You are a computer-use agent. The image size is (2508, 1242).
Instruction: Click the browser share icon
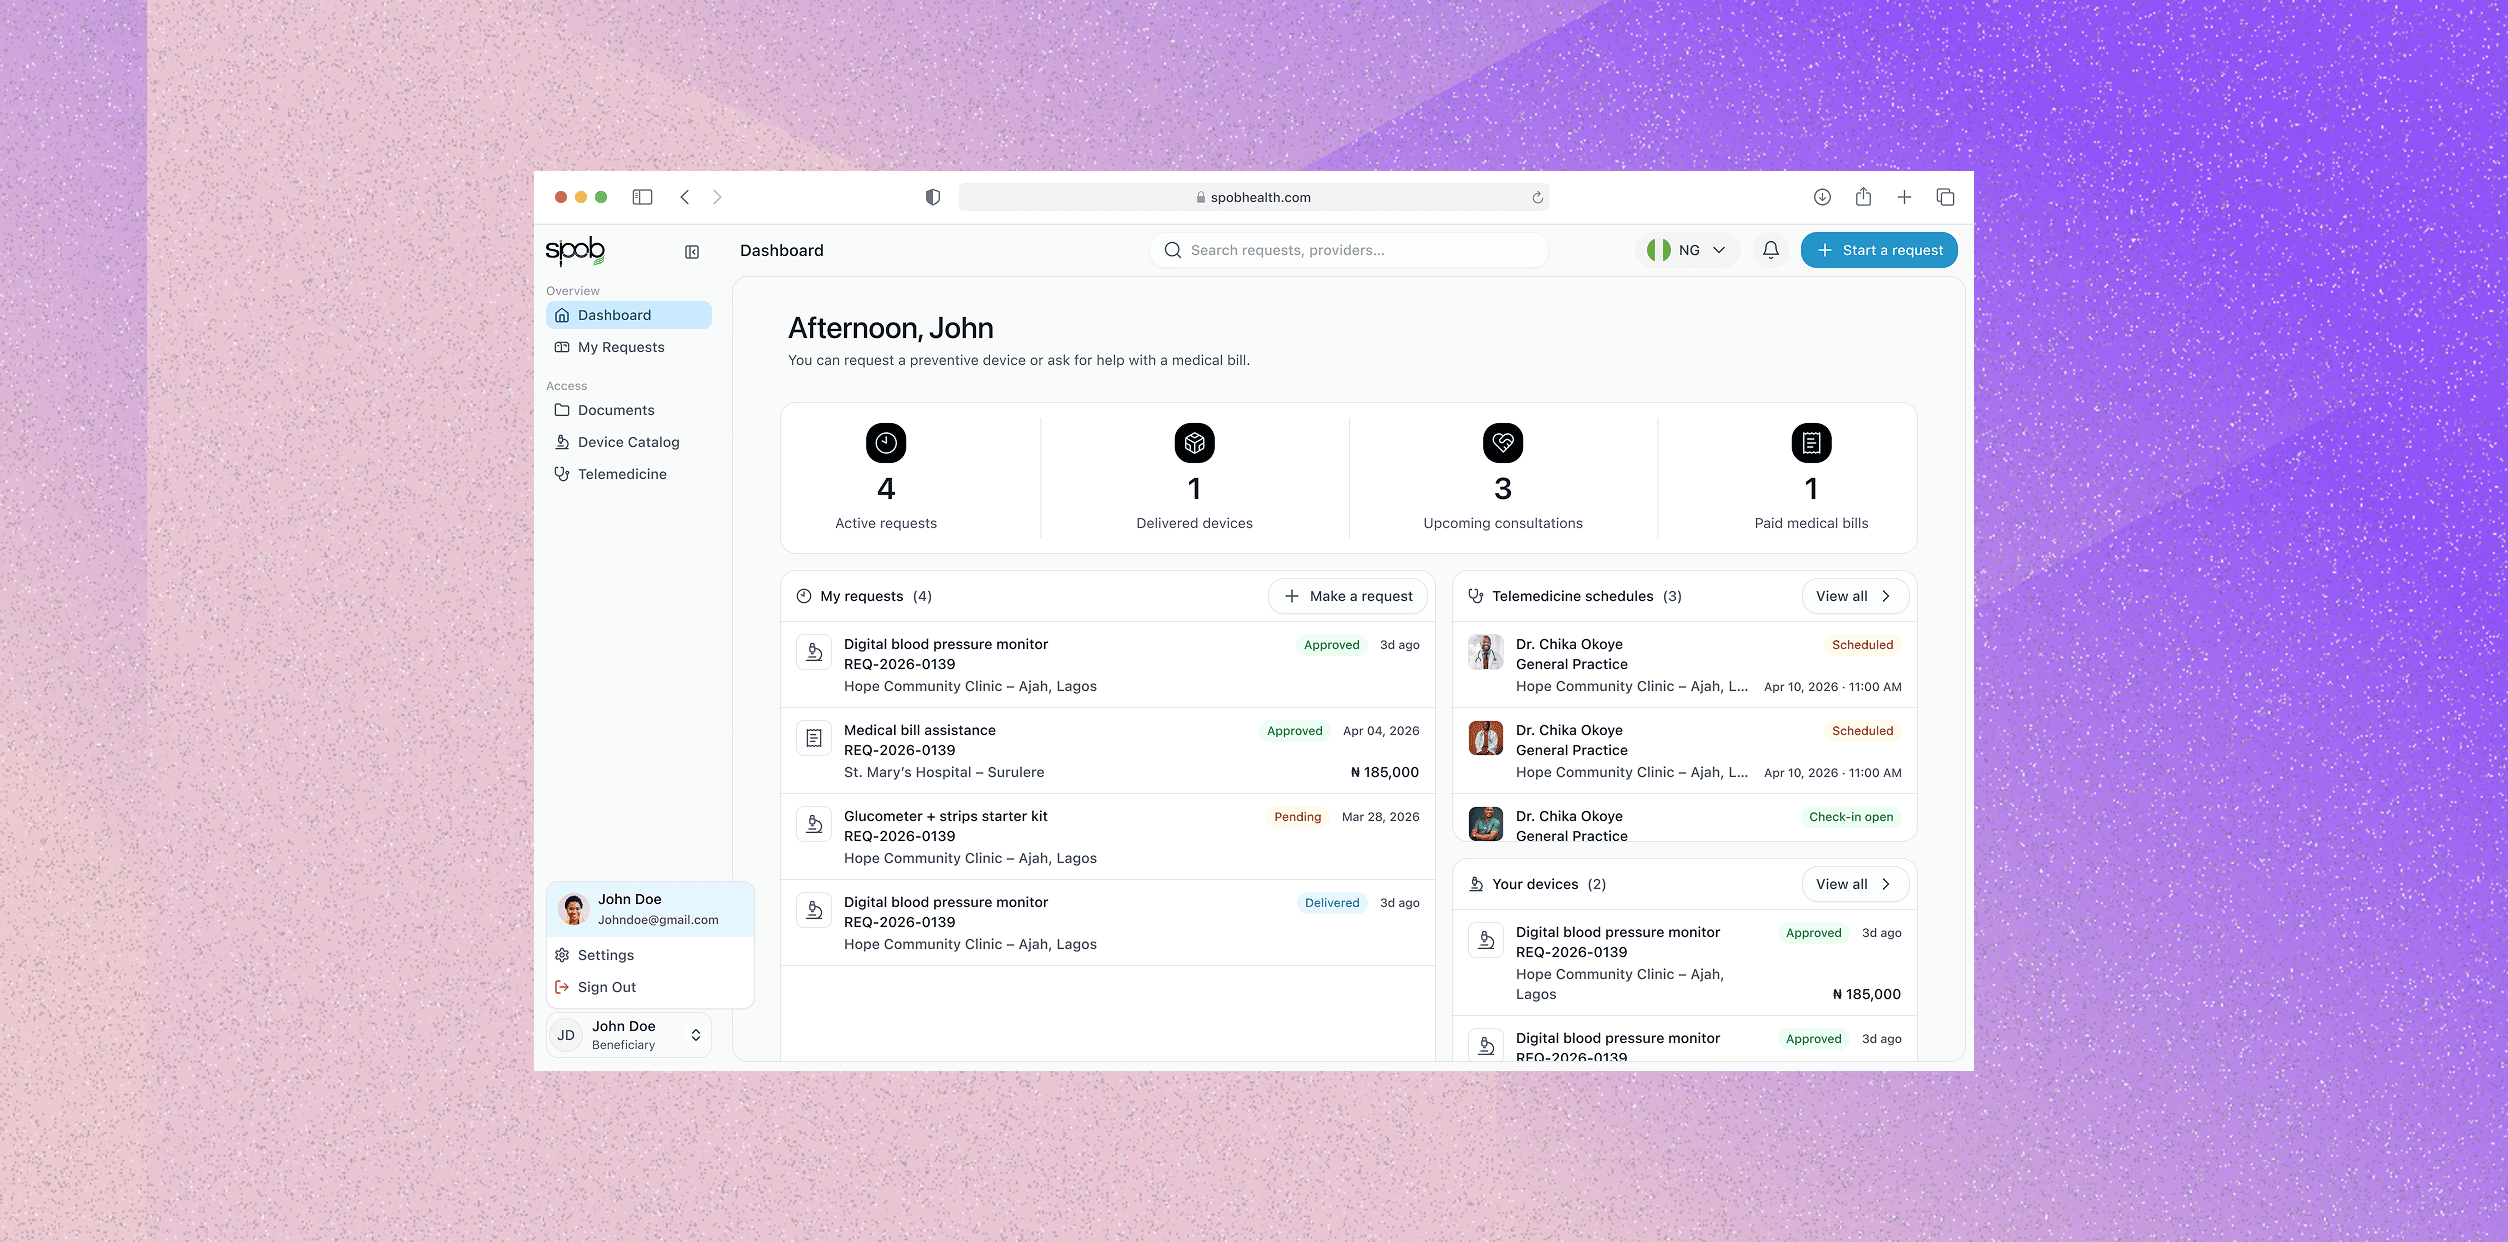pos(1863,197)
